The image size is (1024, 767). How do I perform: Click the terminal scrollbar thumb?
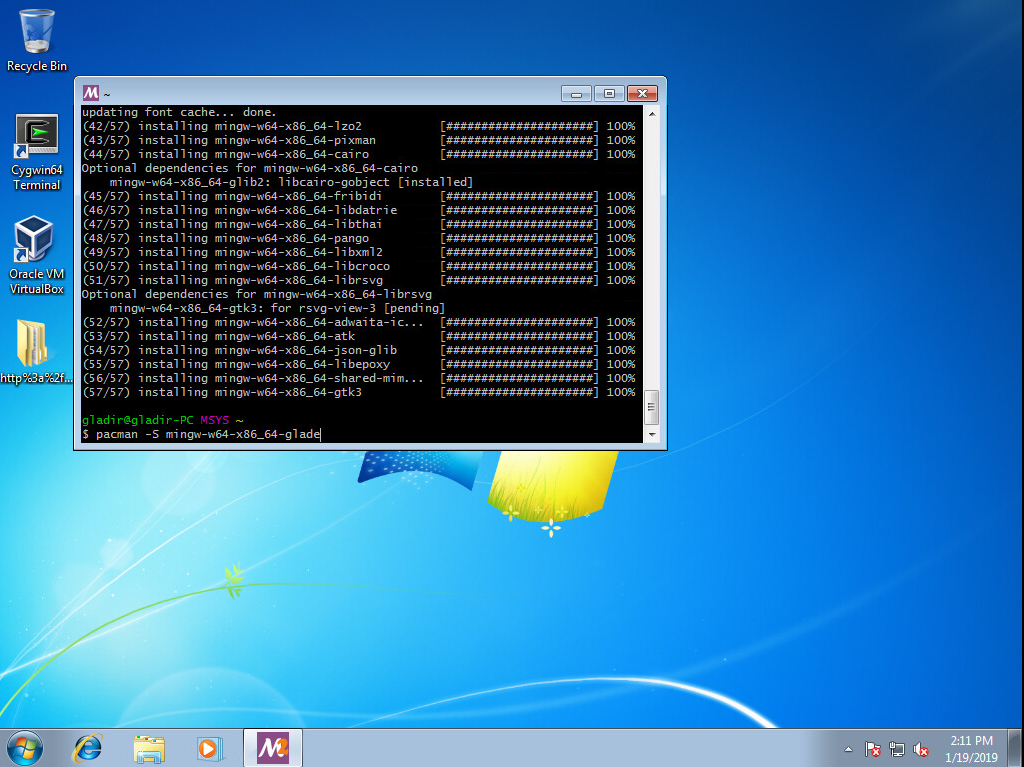tap(652, 407)
